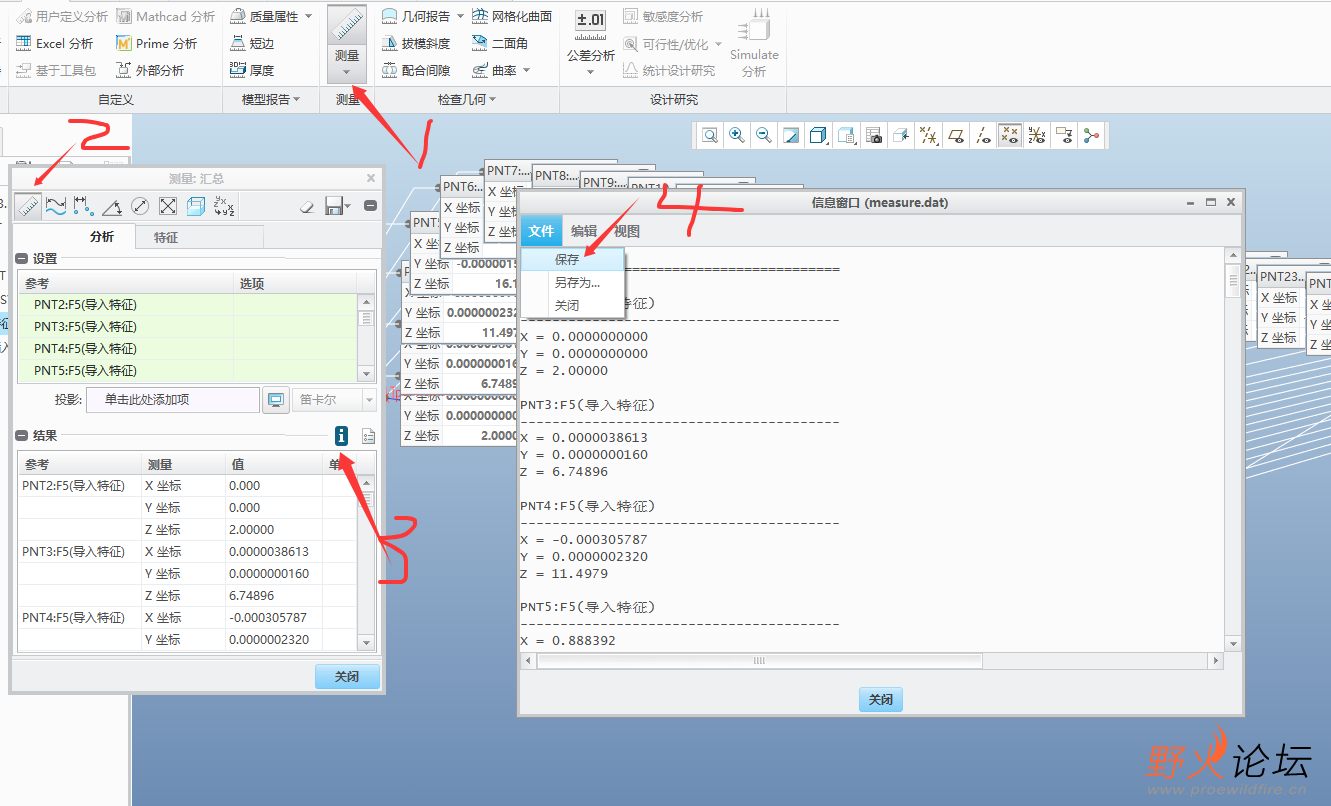Viewport: 1331px width, 806px height.
Task: Click the 关闭 button below the information window
Action: pos(879,699)
